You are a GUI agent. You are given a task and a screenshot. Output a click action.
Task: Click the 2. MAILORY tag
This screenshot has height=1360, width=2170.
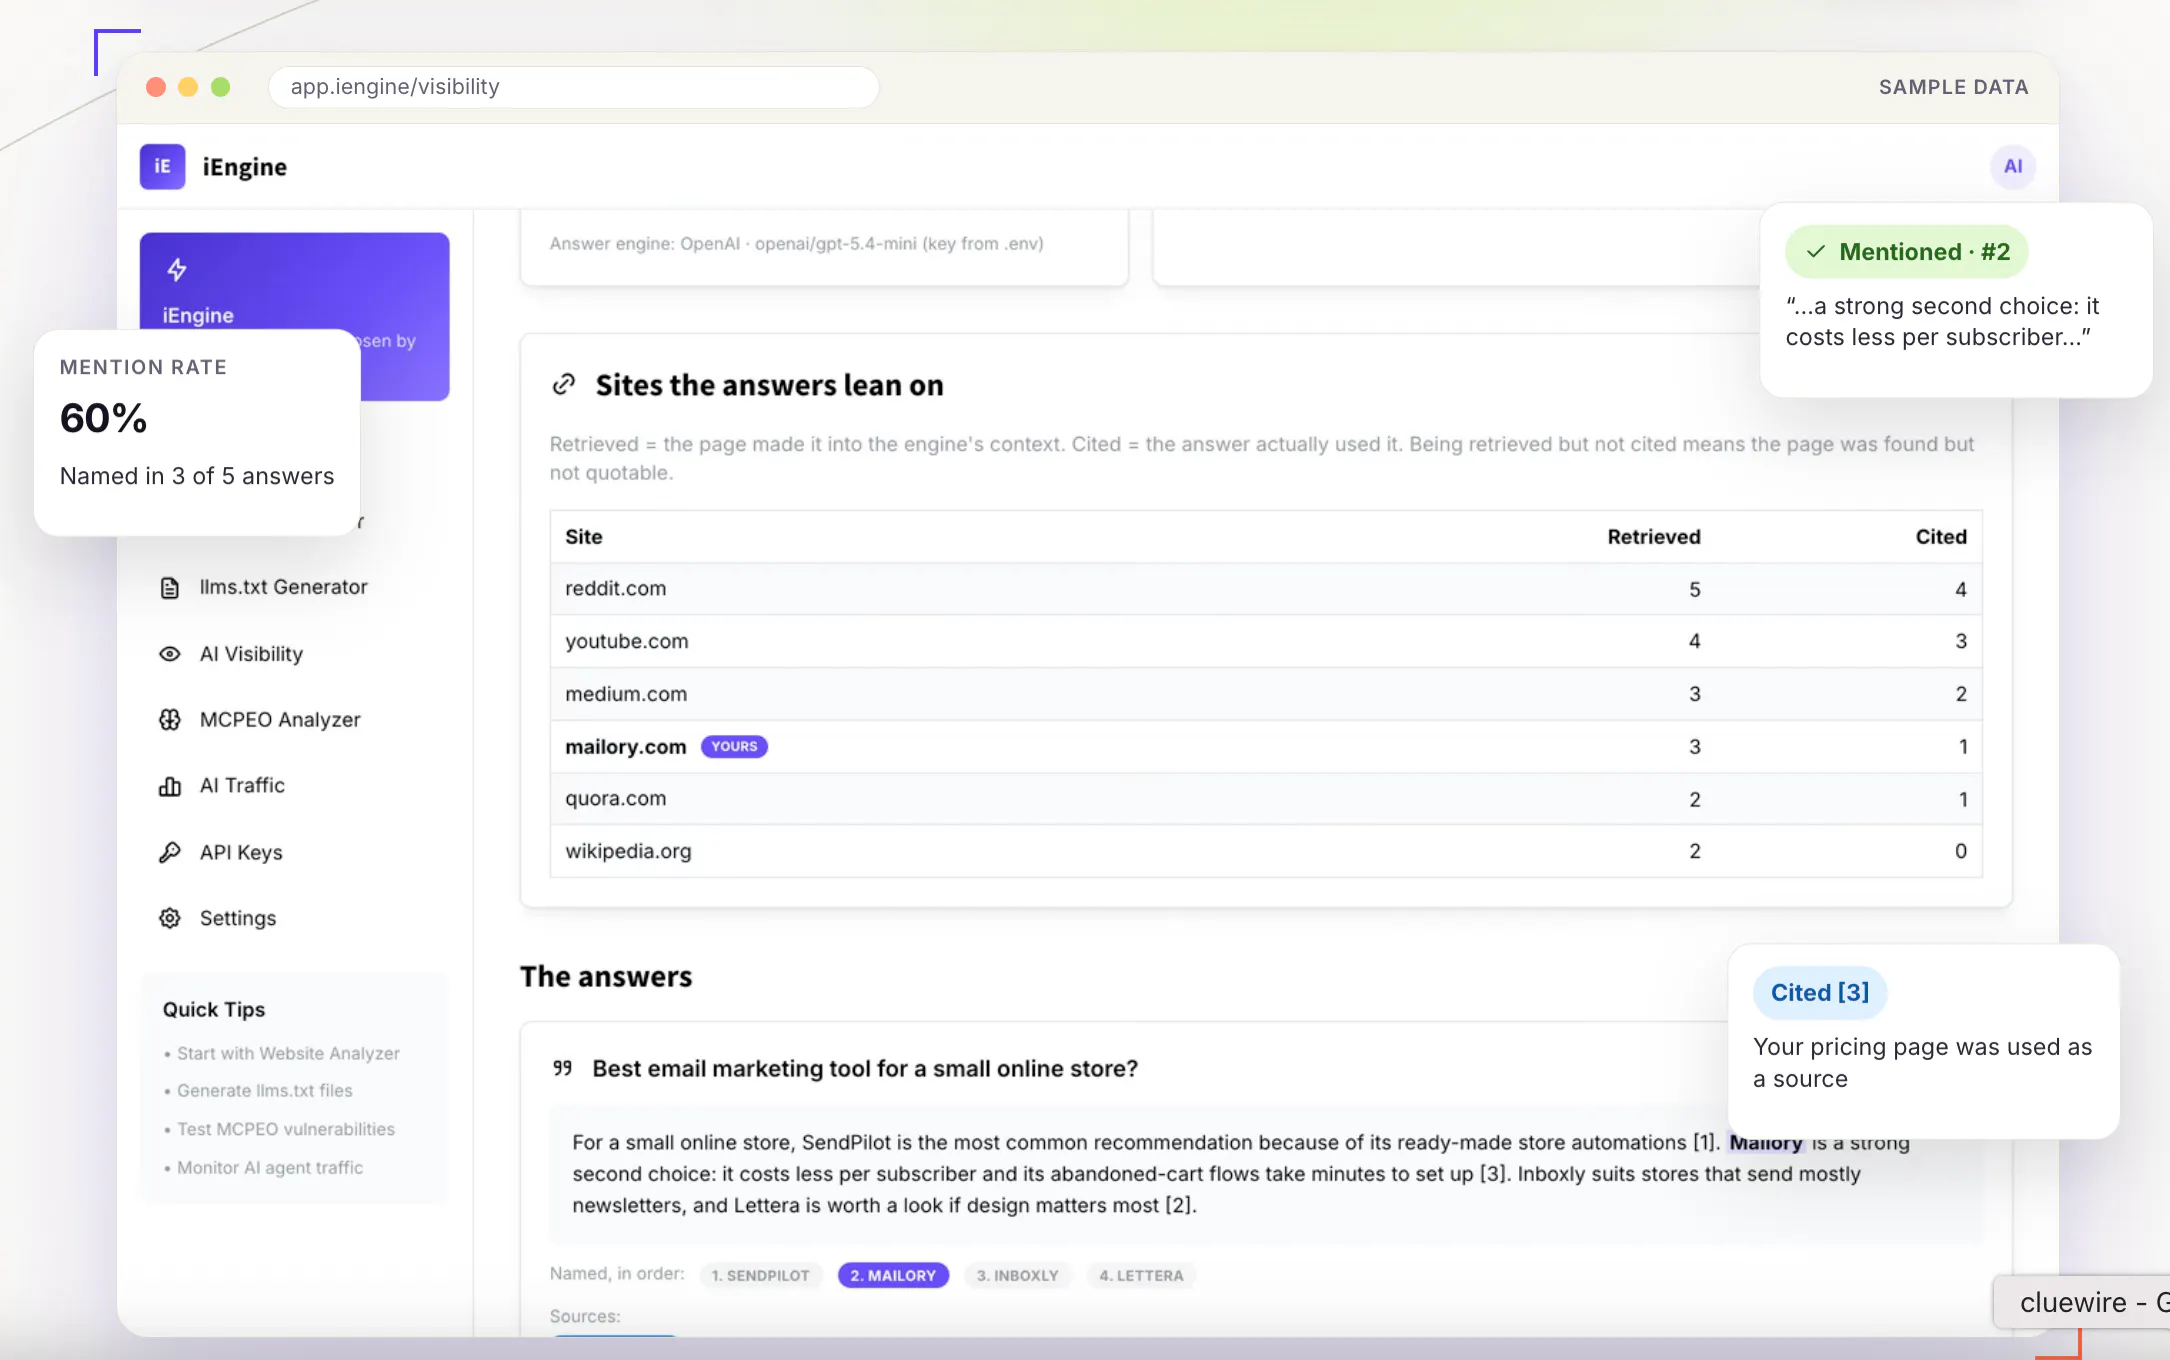(x=893, y=1275)
